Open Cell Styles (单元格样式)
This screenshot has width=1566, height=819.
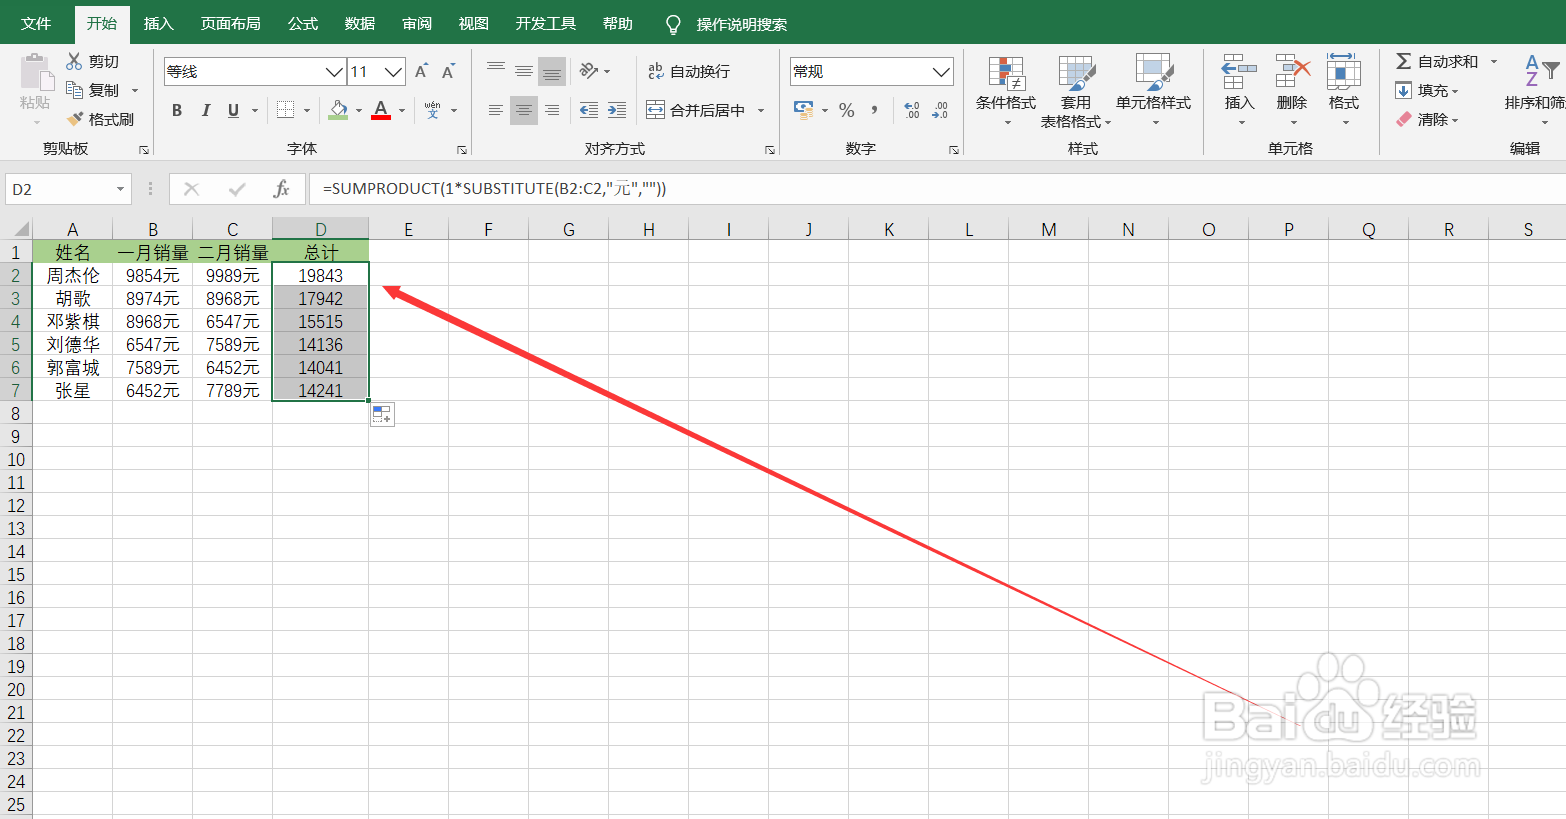click(1153, 91)
